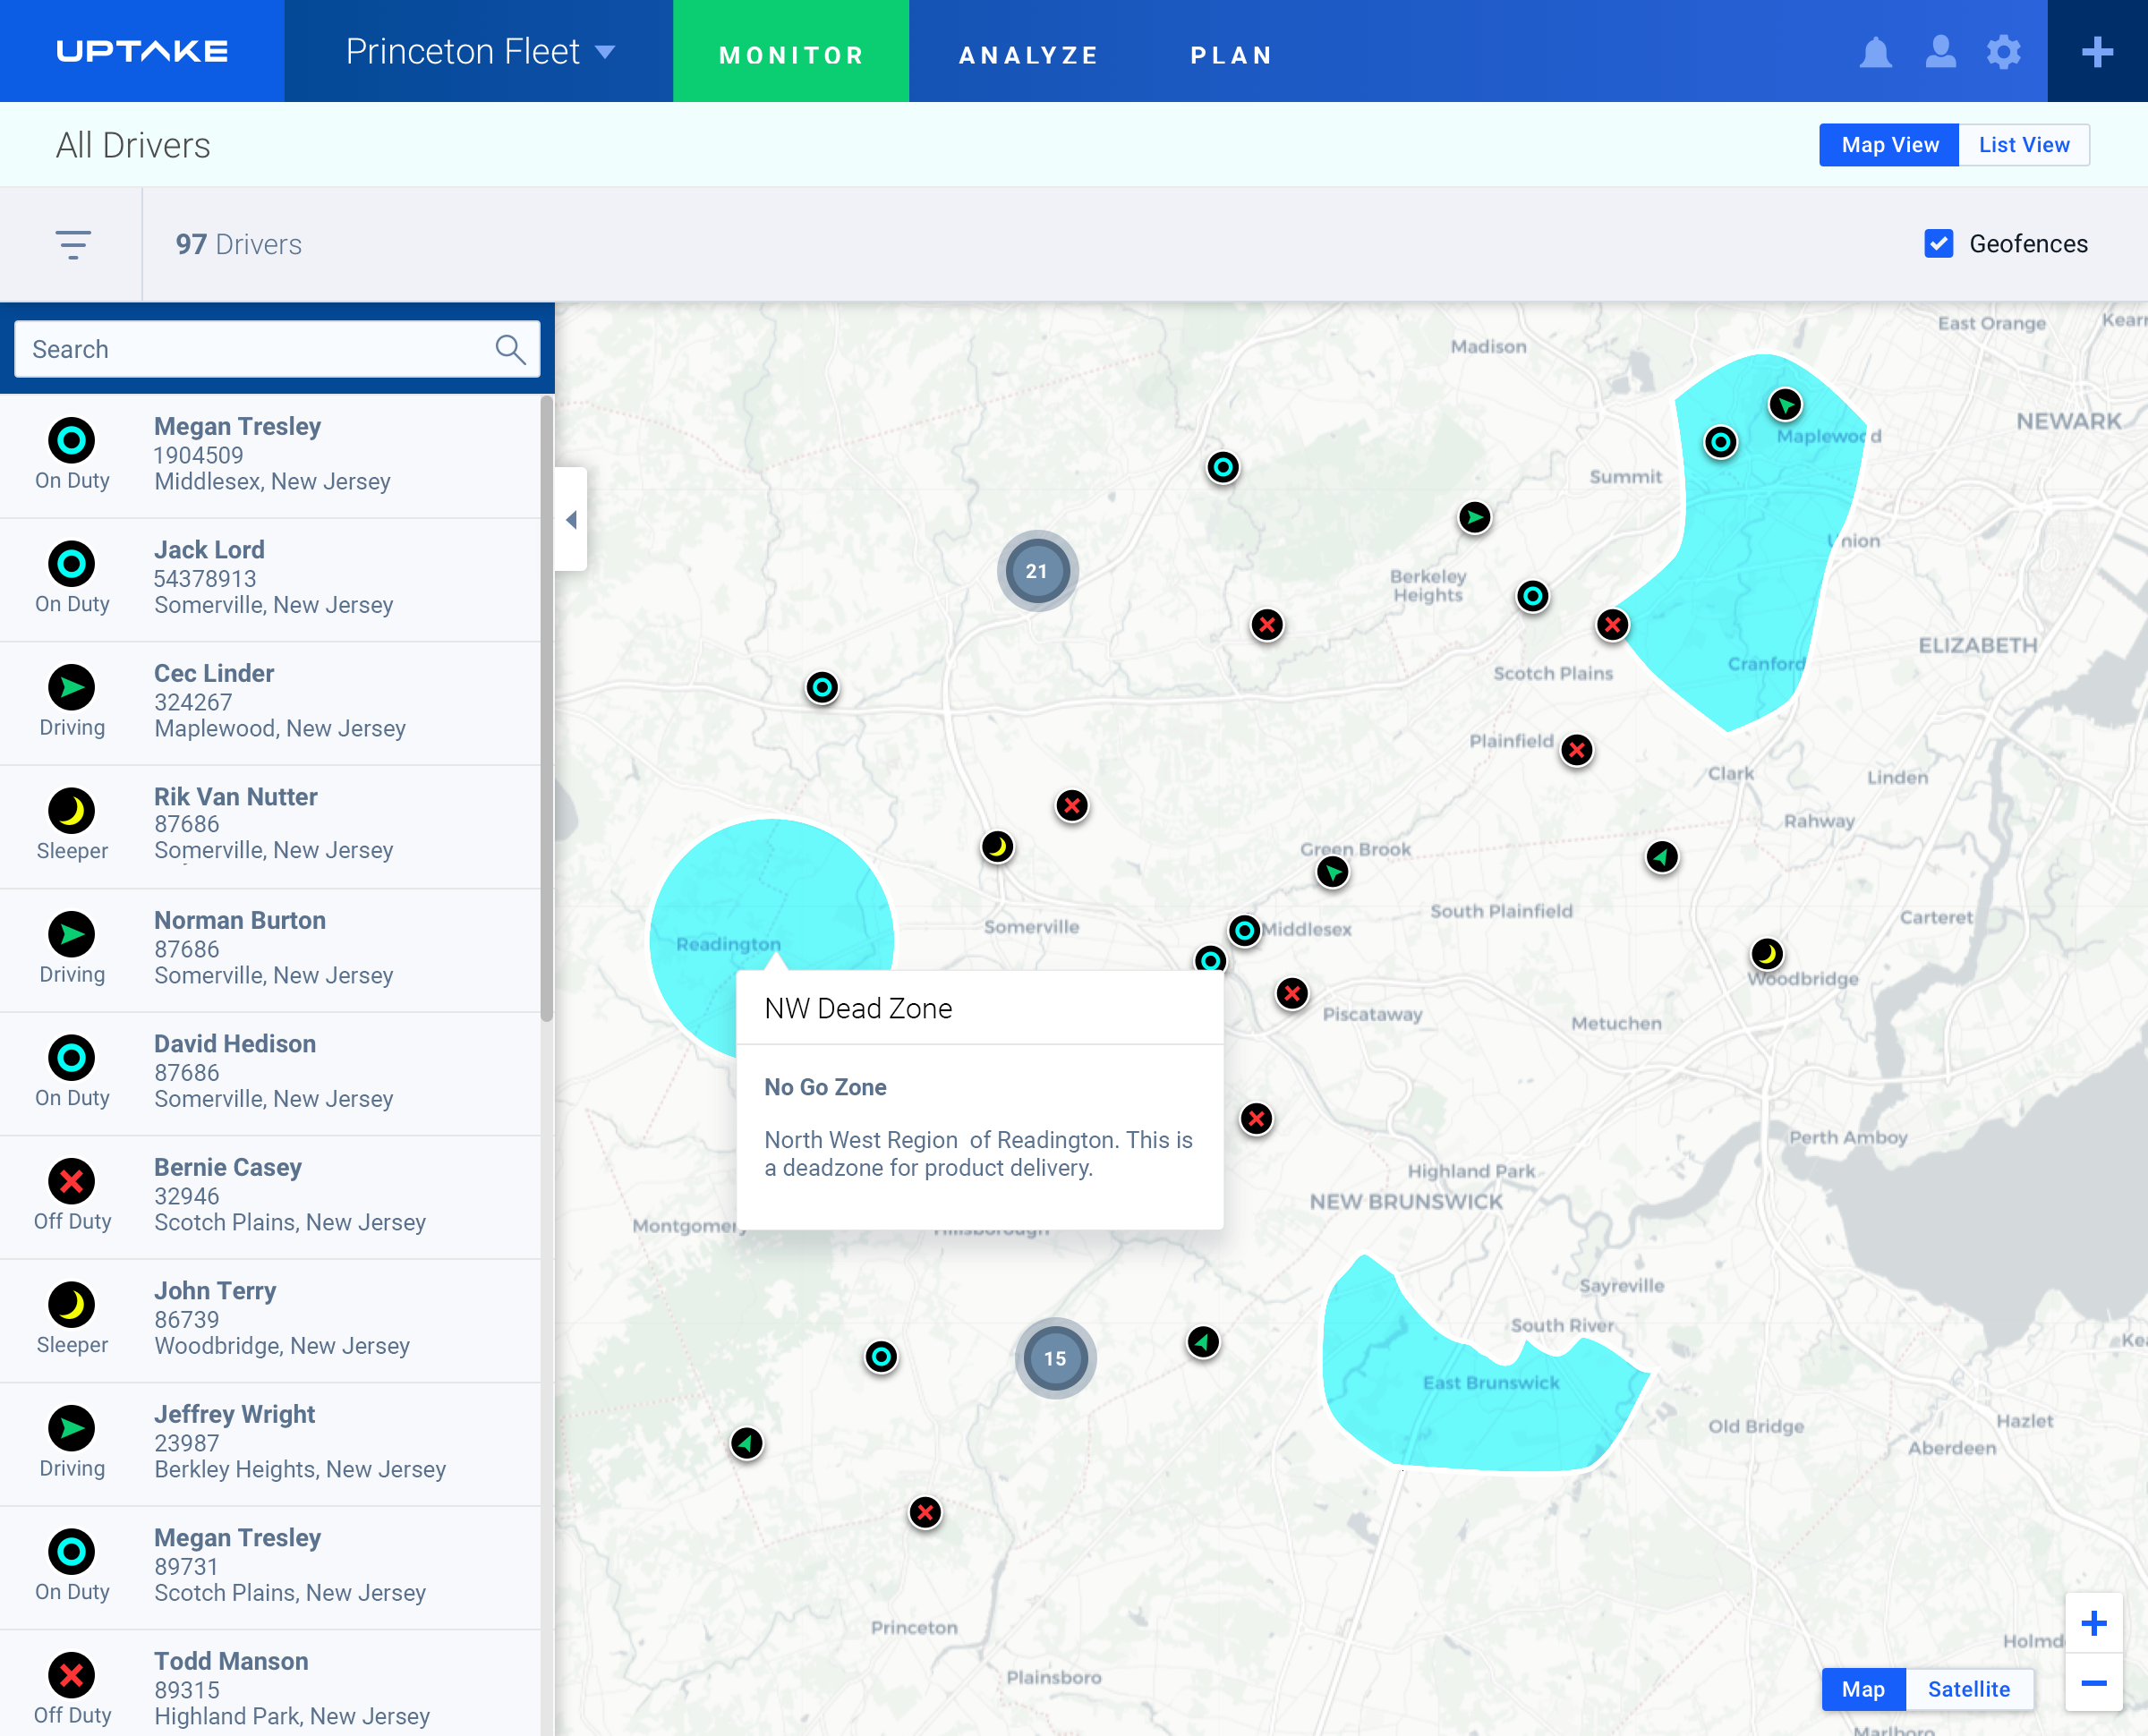Click Rik Van Nutter's sleeper status icon
The image size is (2148, 1736).
click(71, 811)
